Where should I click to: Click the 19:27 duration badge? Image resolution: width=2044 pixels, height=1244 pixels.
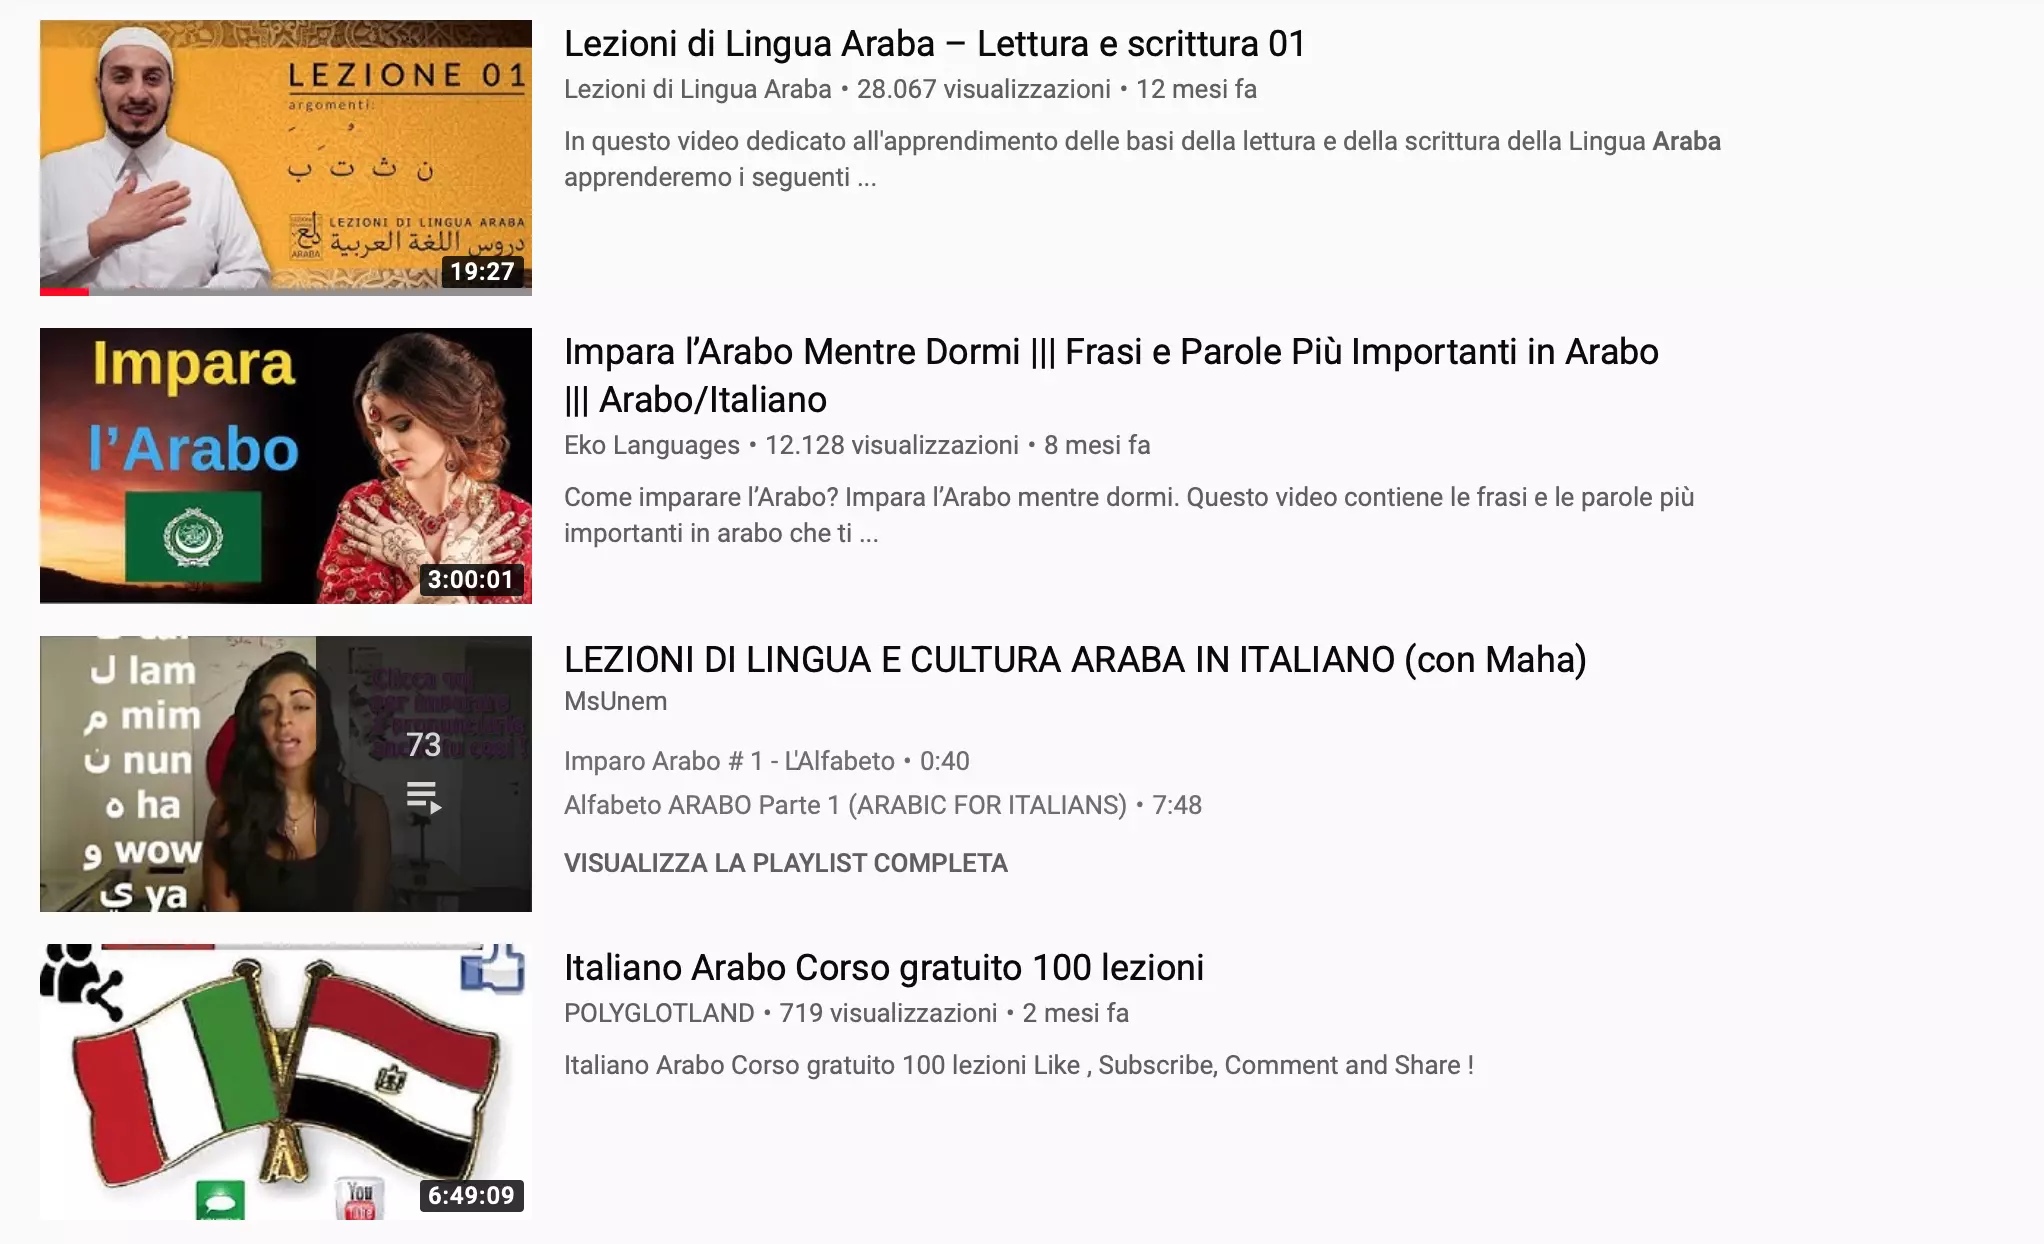point(482,271)
